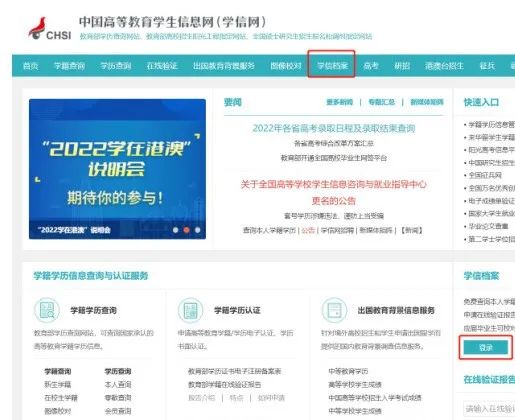Image resolution: width=515 pixels, height=420 pixels.
Task: Select the third carousel dot indicator
Action: click(198, 230)
